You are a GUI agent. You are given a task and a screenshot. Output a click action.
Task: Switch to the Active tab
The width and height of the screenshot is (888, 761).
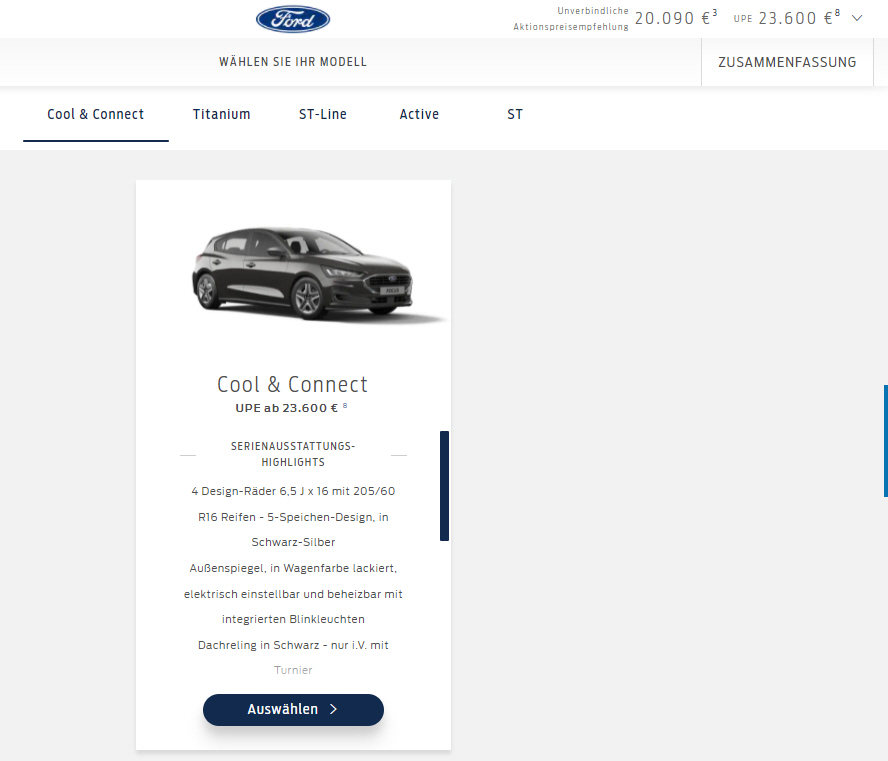tap(419, 114)
